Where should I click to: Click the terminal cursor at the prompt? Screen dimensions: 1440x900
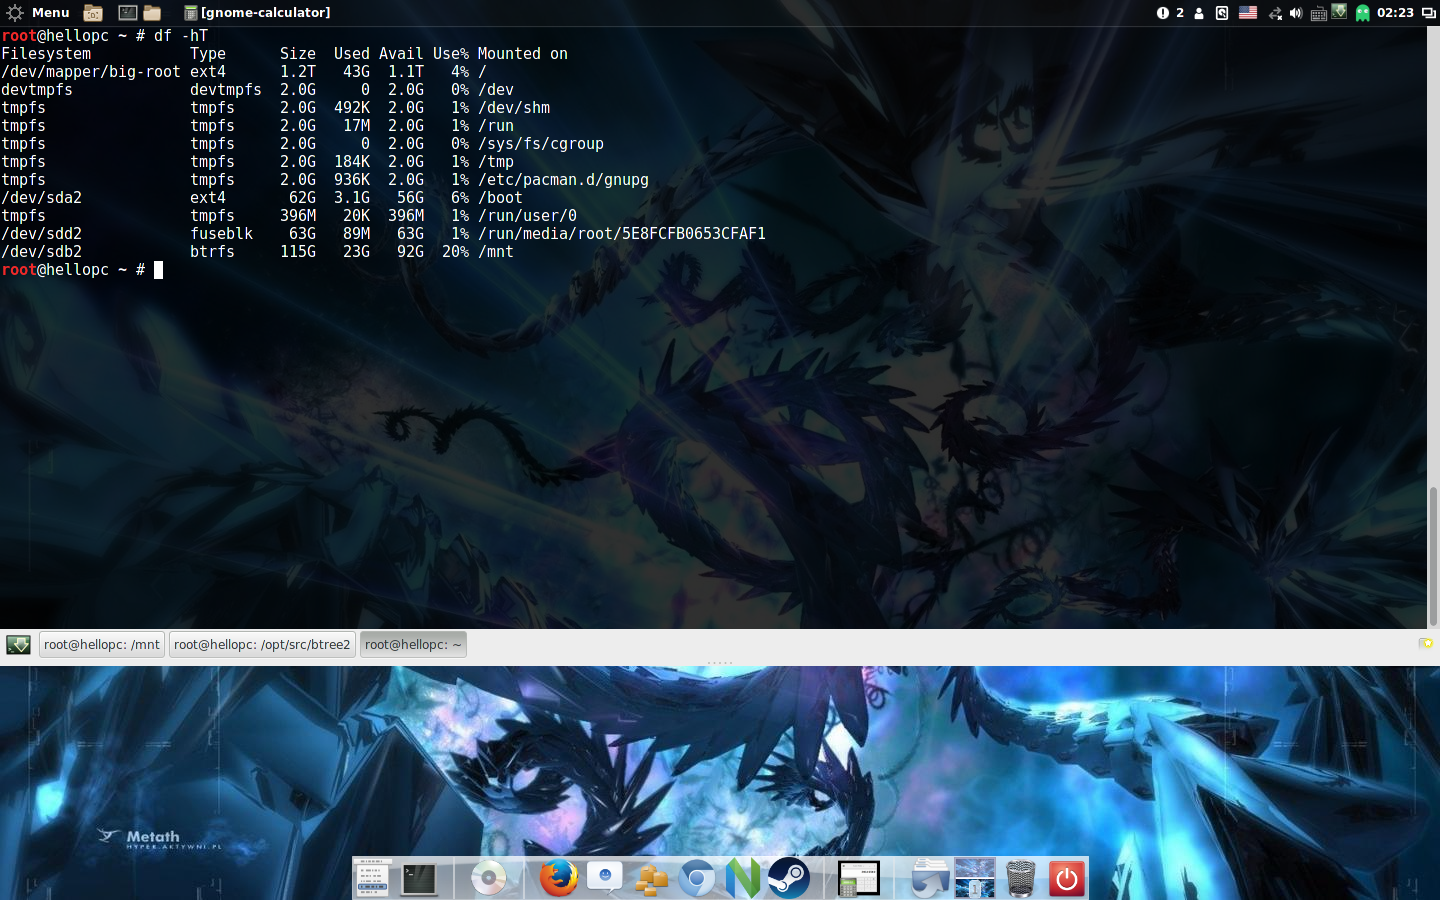(x=158, y=270)
